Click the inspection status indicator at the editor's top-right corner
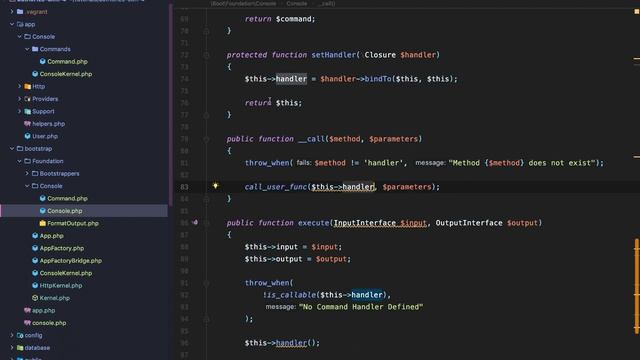The width and height of the screenshot is (640, 360). (636, 12)
